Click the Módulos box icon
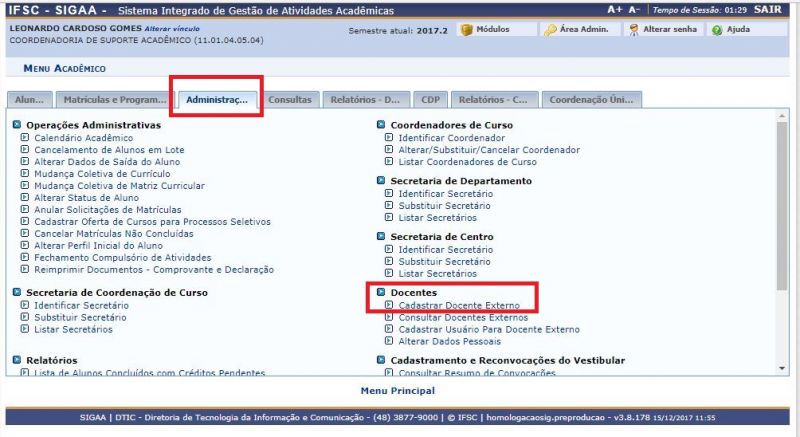 click(x=466, y=30)
